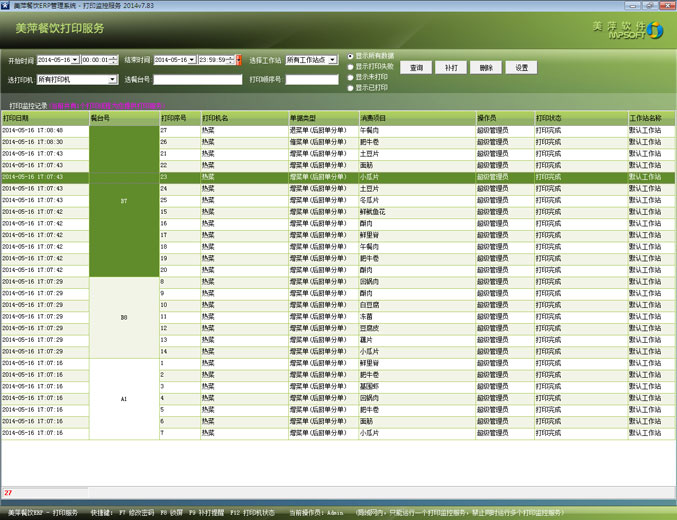Click F7 修改密码 shortcut in status bar
677x520 pixels.
(136, 513)
